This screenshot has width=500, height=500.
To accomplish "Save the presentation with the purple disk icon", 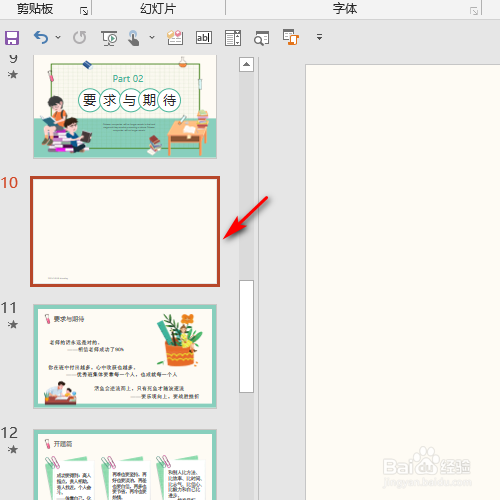I will [x=12, y=38].
